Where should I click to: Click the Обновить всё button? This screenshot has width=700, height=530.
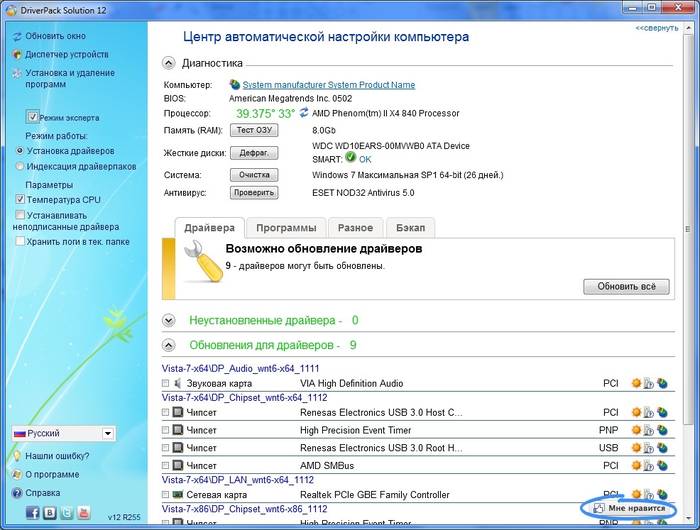tap(626, 287)
